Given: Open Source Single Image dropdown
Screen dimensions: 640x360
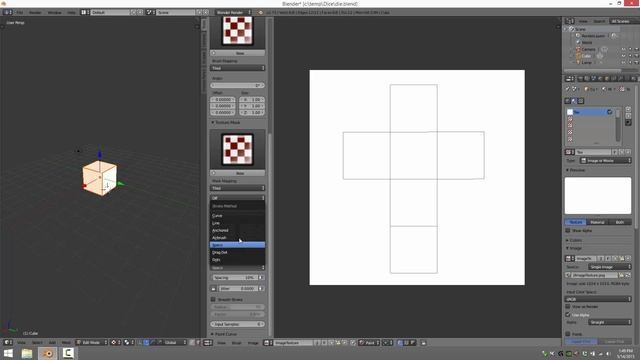Looking at the screenshot, I should click(610, 267).
